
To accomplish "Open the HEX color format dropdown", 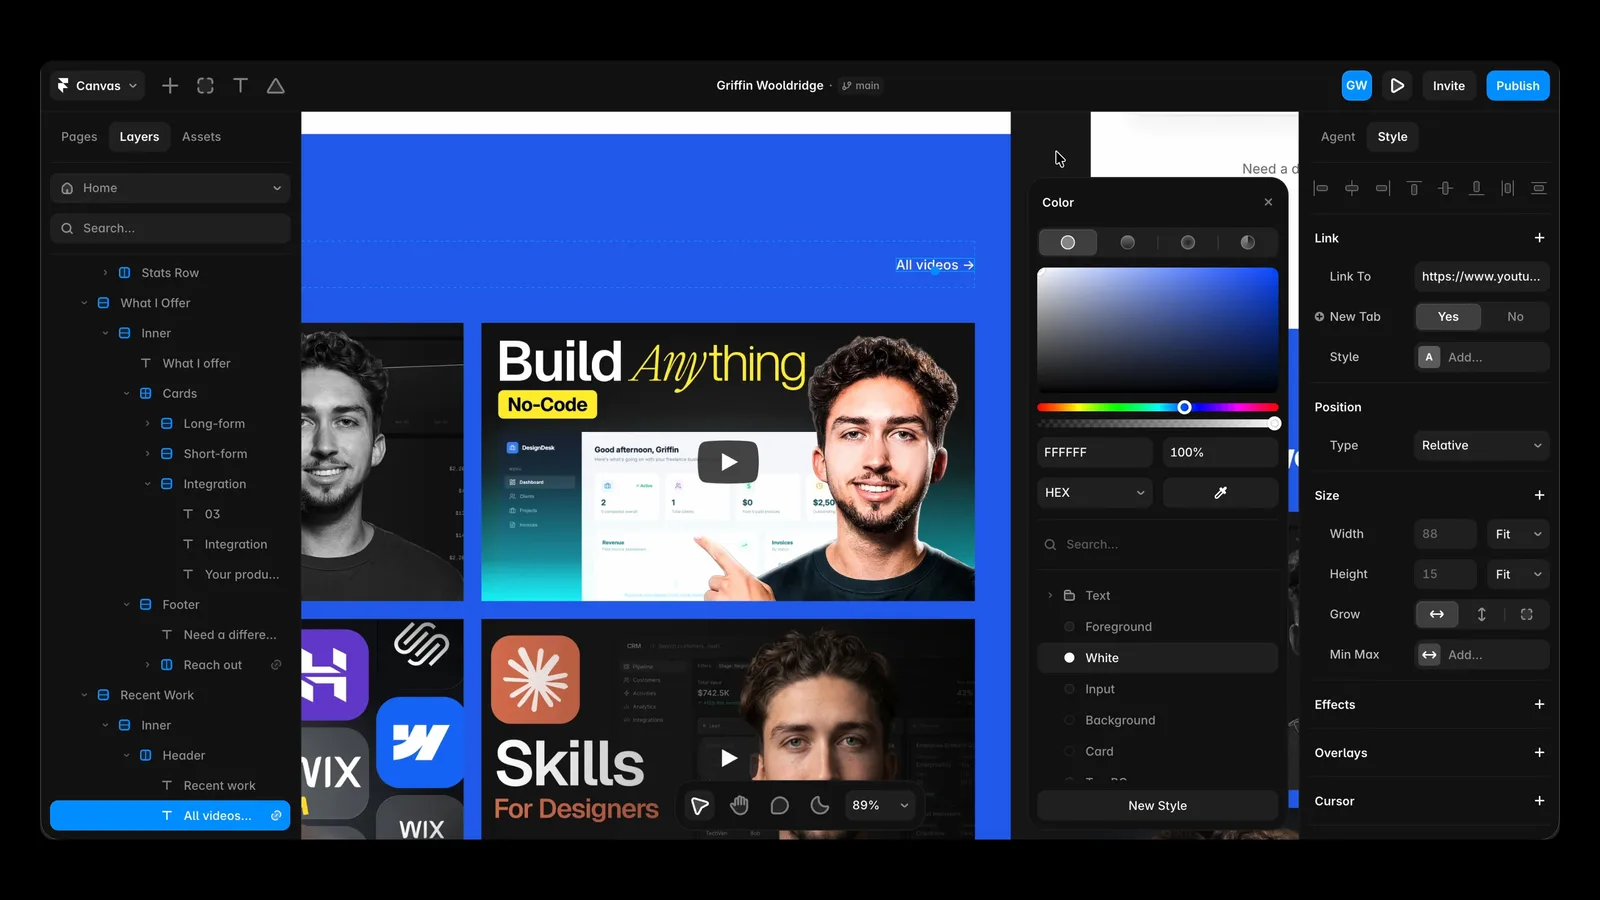I will (1095, 493).
